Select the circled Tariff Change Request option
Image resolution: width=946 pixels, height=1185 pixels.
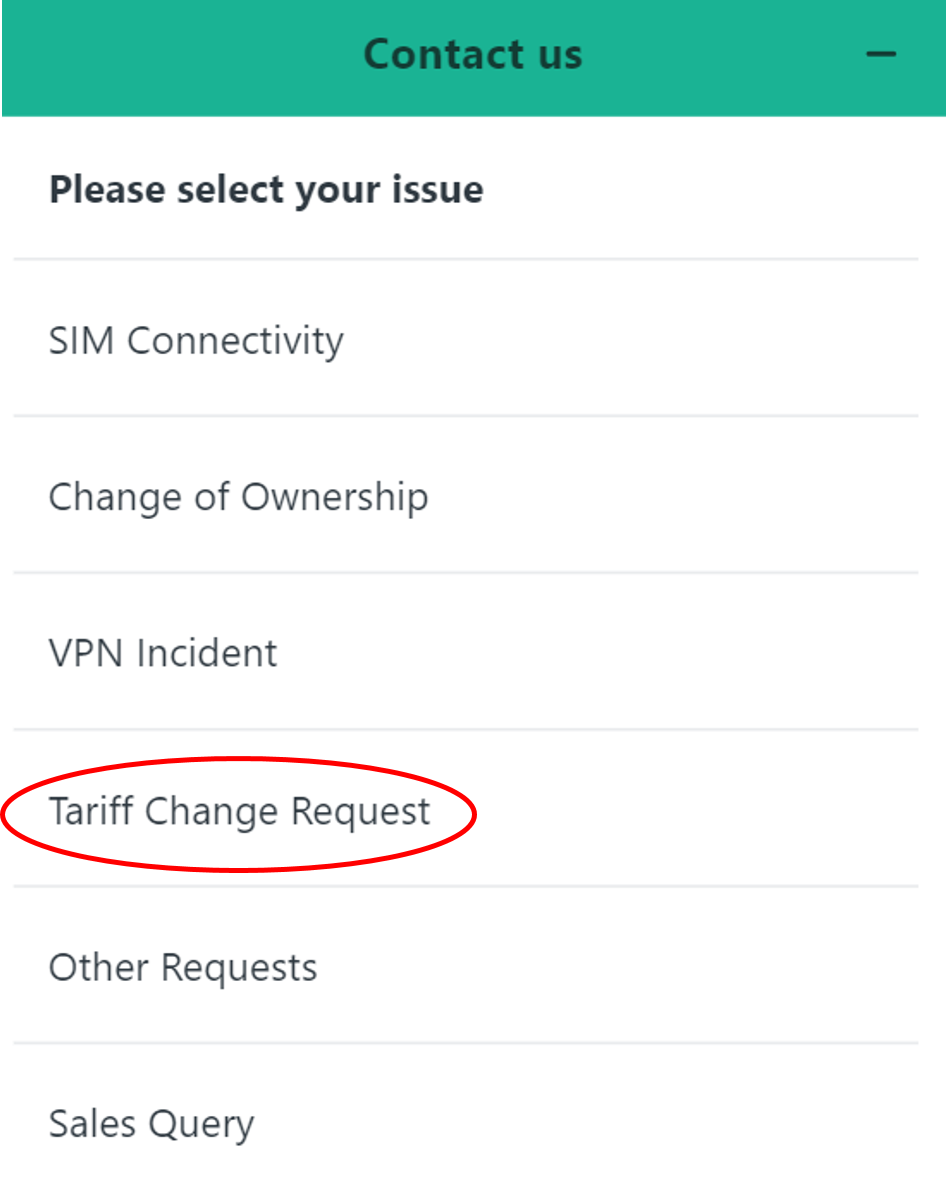click(x=239, y=811)
